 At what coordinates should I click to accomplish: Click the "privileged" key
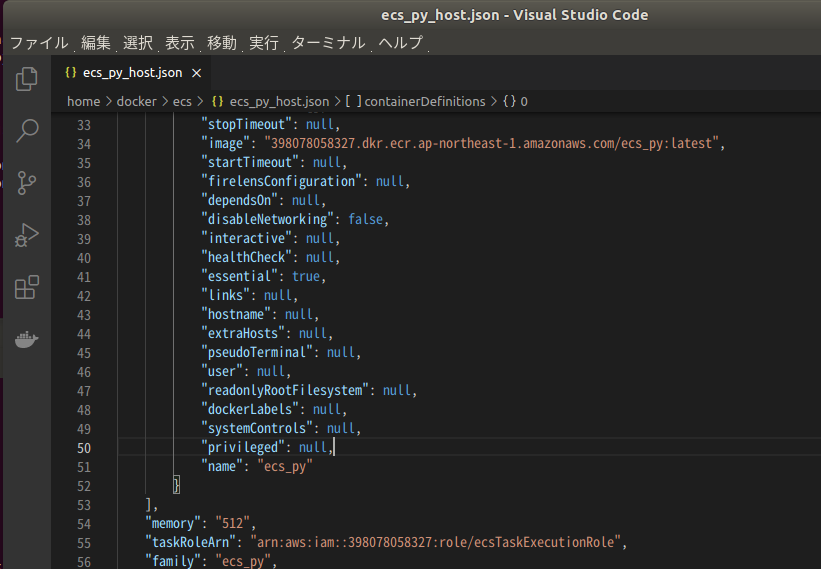[x=243, y=447]
